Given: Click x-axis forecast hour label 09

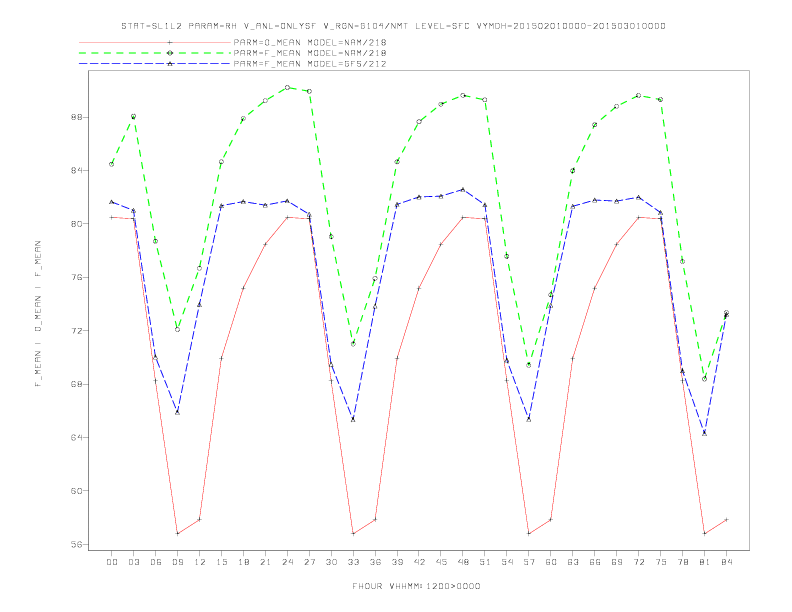Looking at the screenshot, I should (x=177, y=562).
